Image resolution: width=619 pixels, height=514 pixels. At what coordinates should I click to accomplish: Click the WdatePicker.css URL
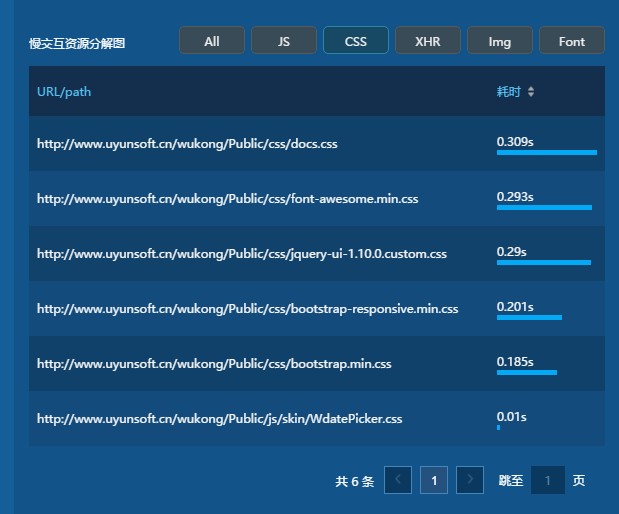tap(219, 418)
